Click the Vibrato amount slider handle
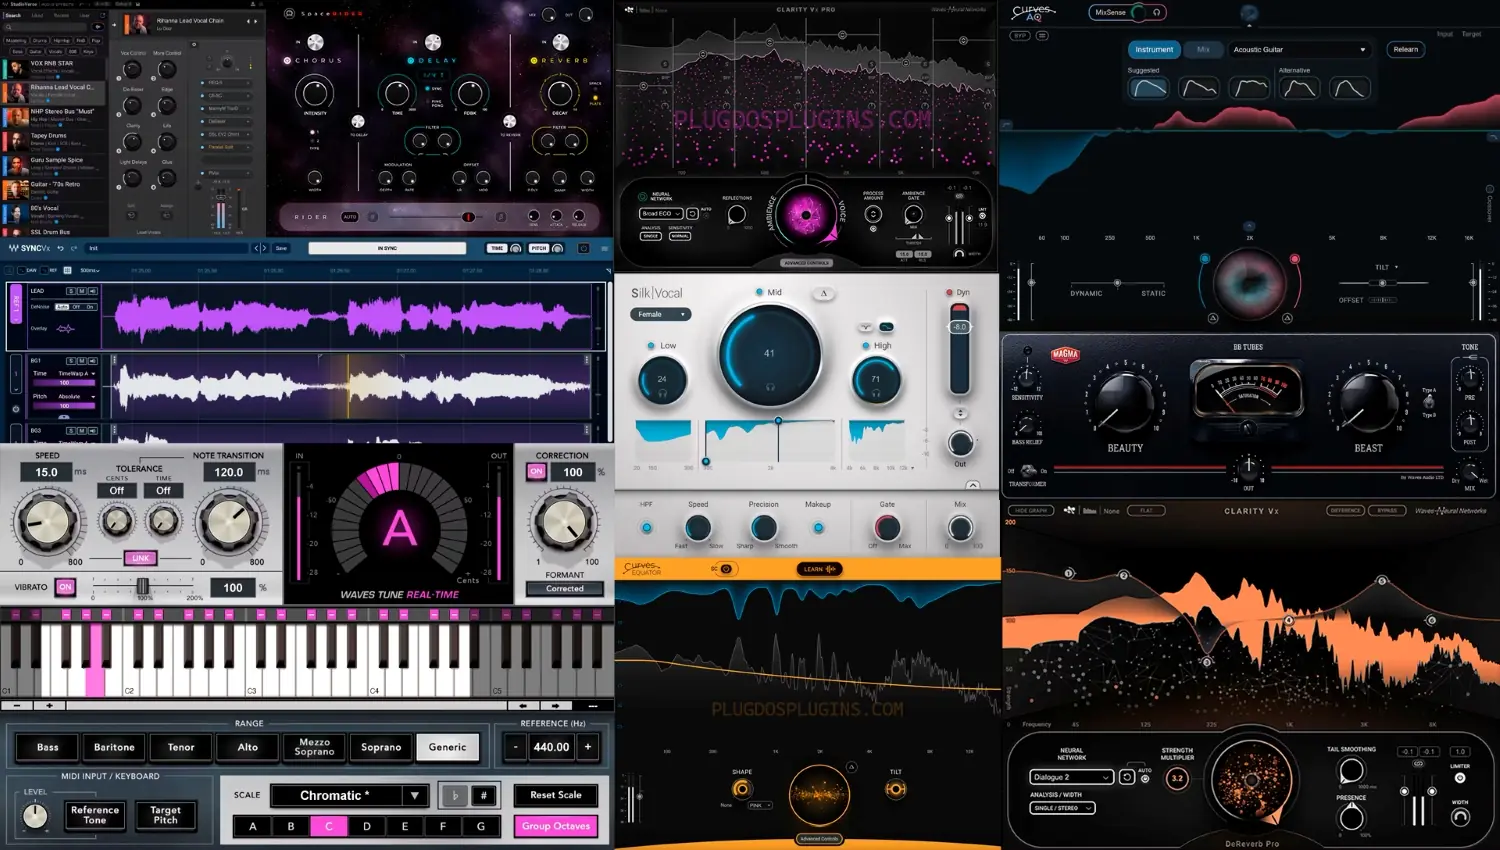Screen dimensions: 1500x850 click(x=142, y=587)
